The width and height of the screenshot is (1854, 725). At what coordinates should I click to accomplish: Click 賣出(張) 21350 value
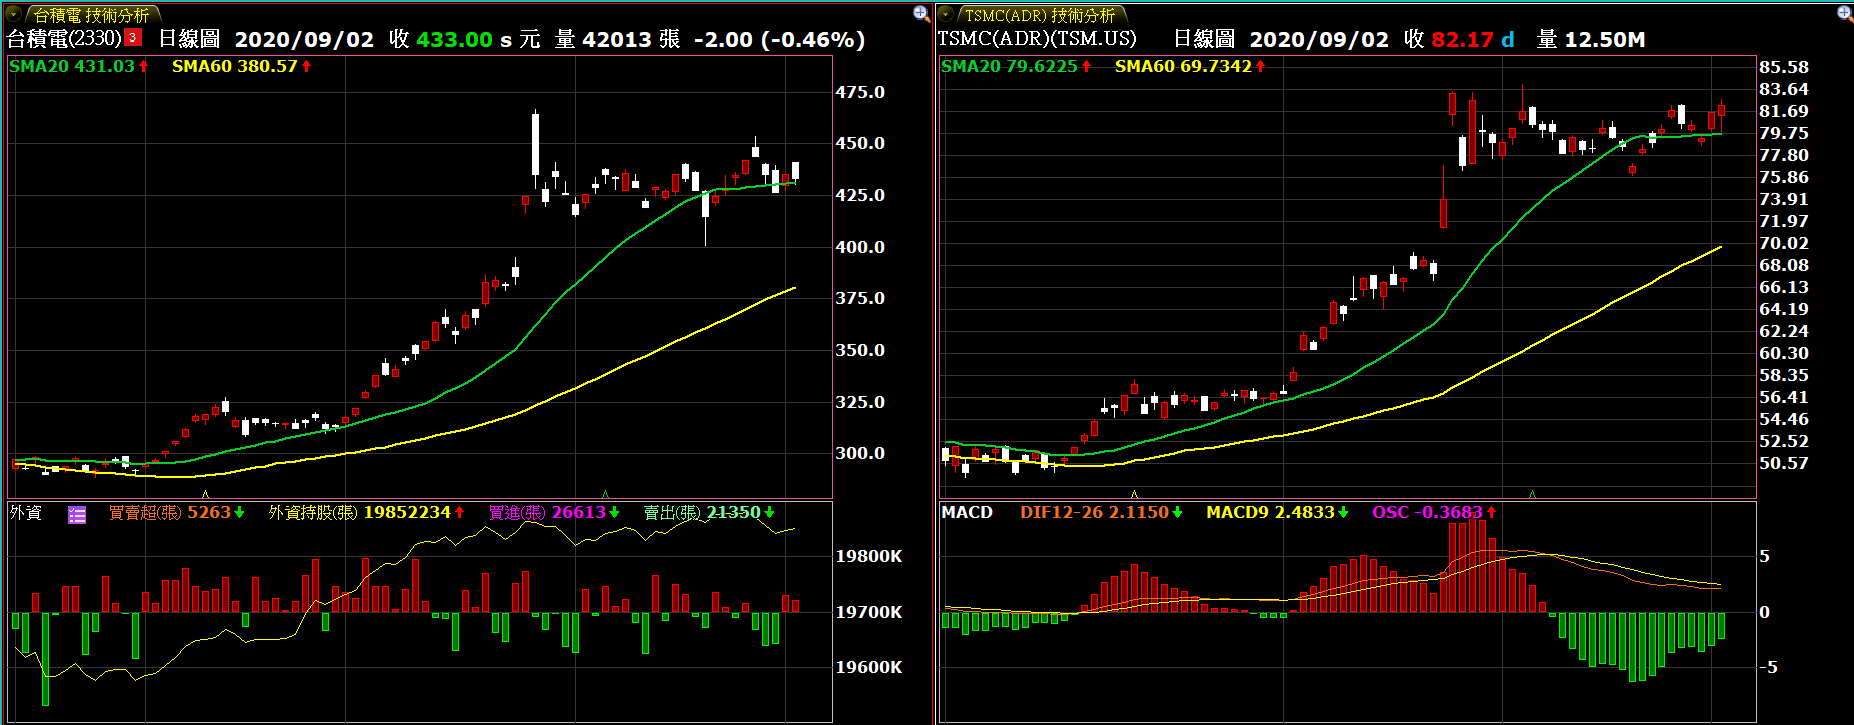tap(709, 512)
